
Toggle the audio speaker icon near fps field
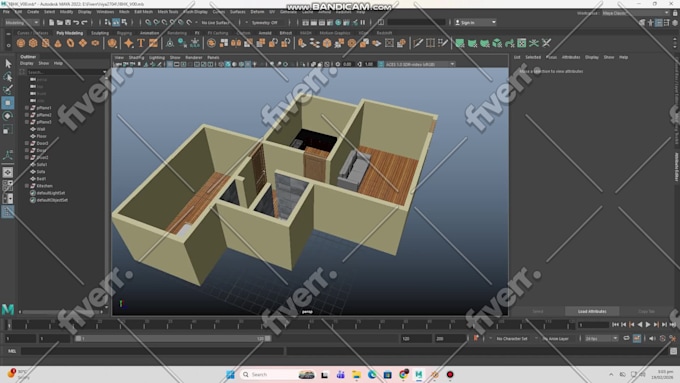point(652,338)
